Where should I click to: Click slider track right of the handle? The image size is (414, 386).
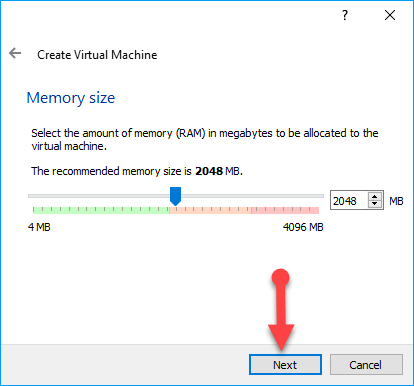pos(252,196)
